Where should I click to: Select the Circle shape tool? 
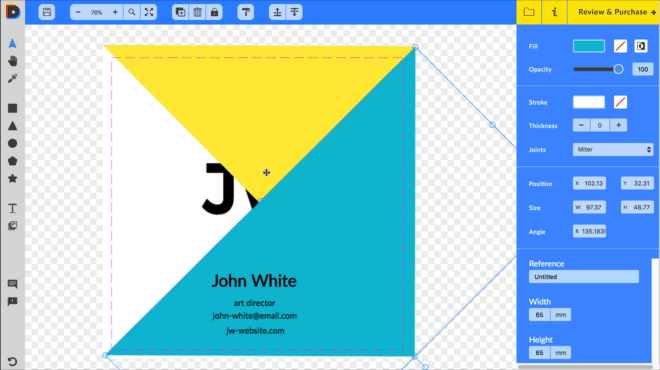13,144
